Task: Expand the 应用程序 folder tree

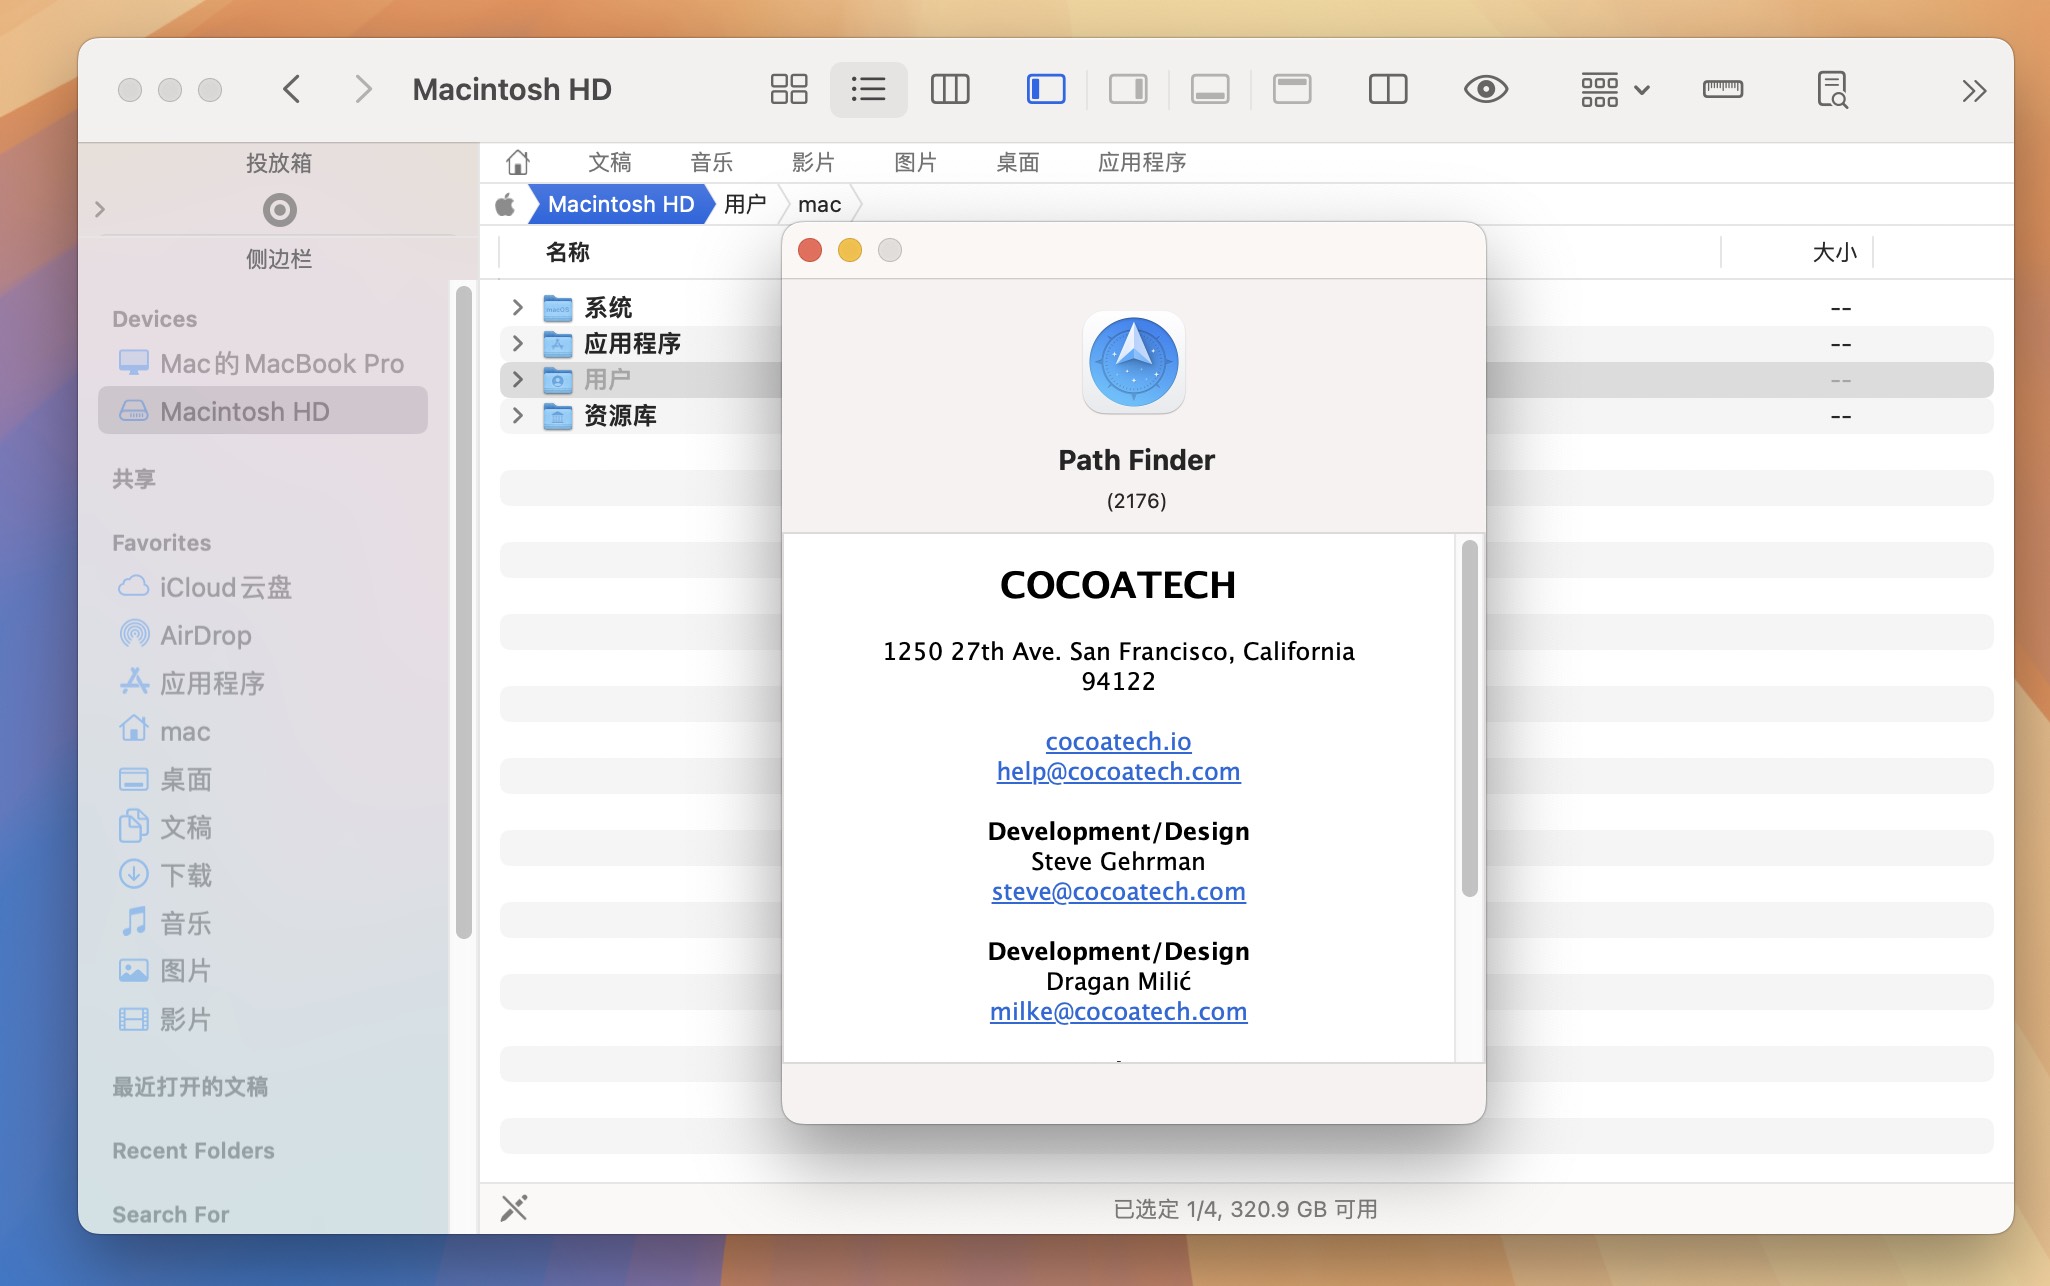Action: (517, 342)
